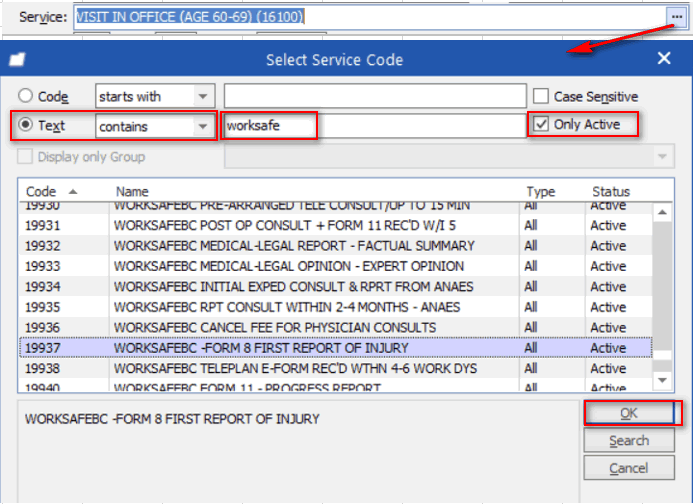
Task: Select the Text radio button
Action: (25, 127)
